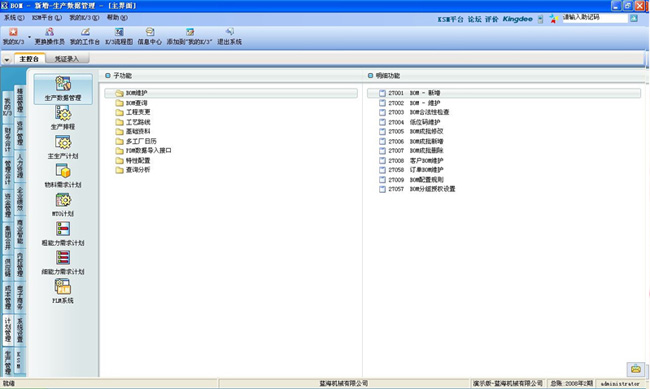This screenshot has width=650, height=389.
Task: Select item 27007 BOM成批删除
Action: 412,151
